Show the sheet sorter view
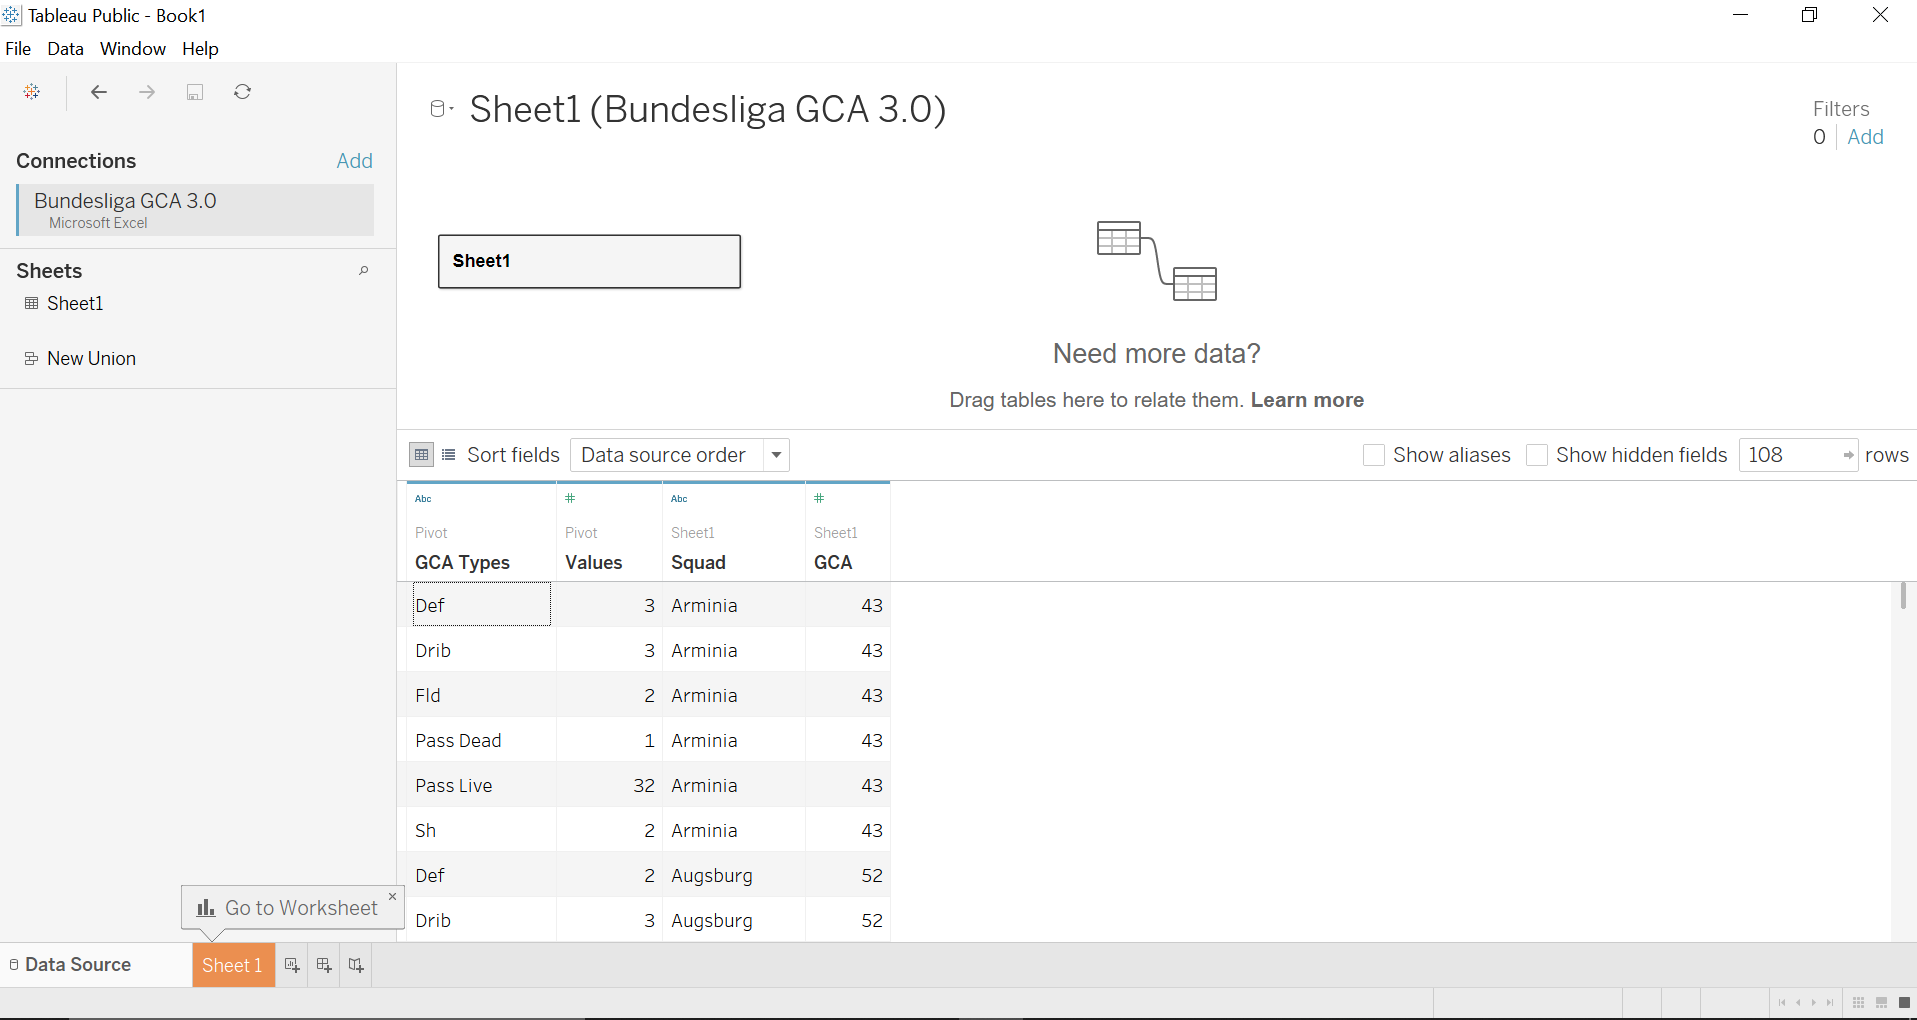This screenshot has width=1917, height=1020. click(1858, 1003)
